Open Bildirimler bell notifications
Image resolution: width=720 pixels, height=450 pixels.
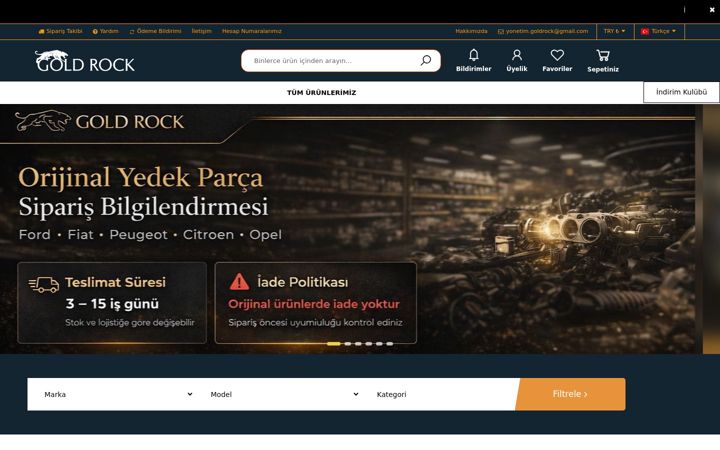point(473,61)
